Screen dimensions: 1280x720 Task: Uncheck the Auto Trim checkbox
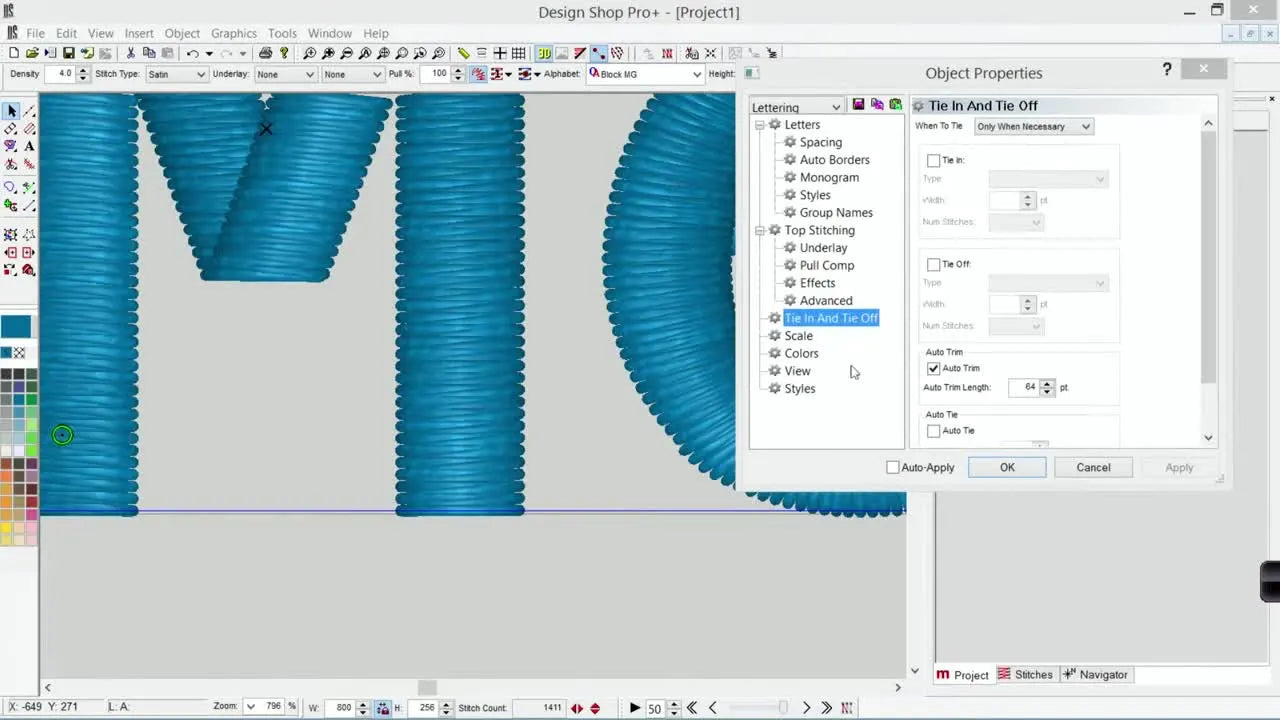[933, 368]
